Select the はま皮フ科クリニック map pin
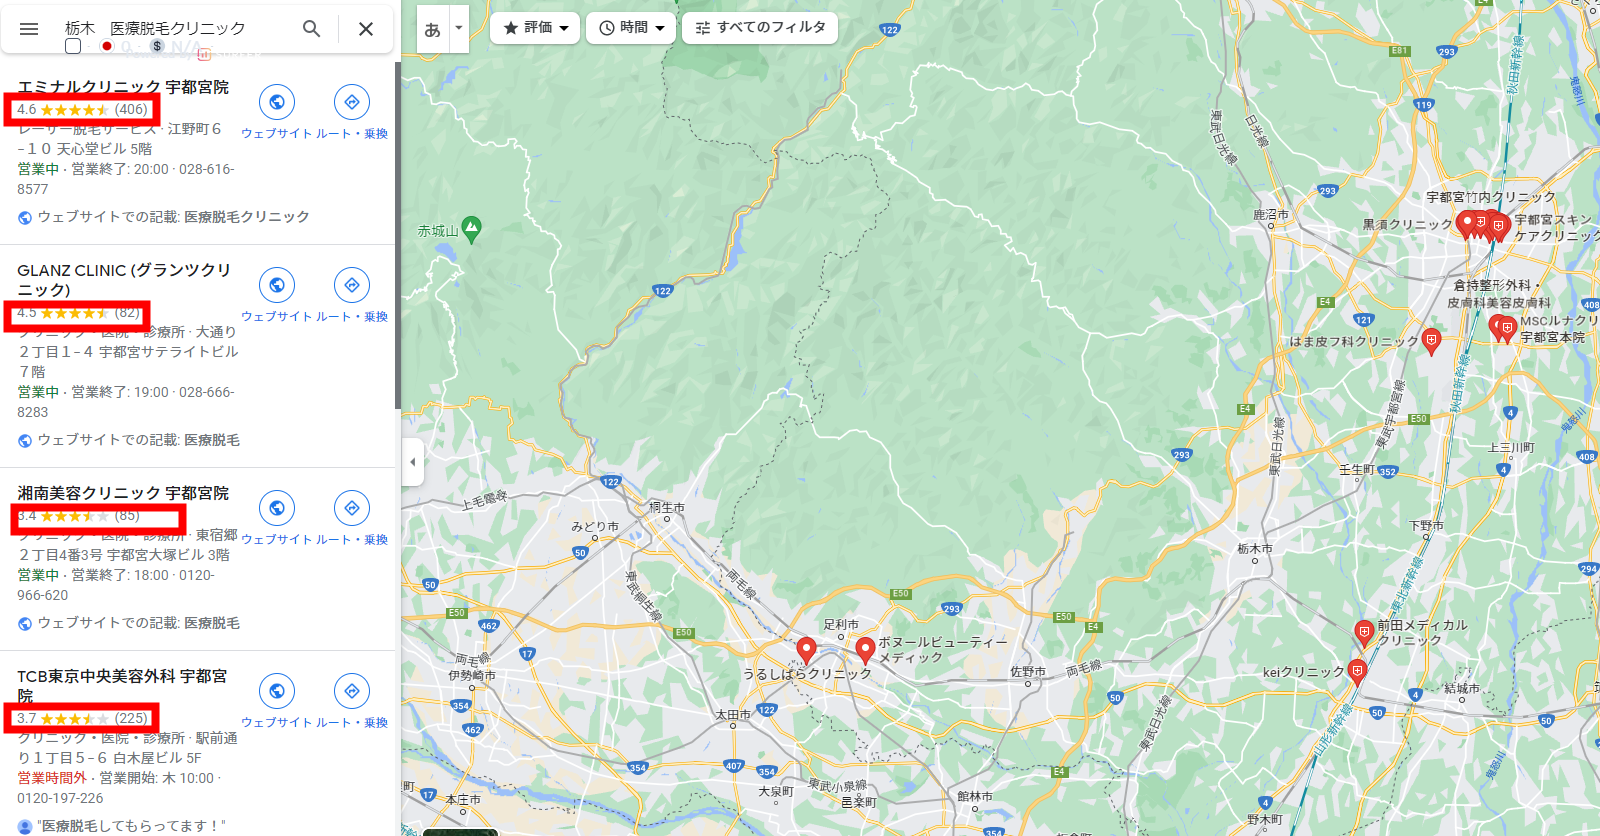1600x836 pixels. click(1431, 341)
